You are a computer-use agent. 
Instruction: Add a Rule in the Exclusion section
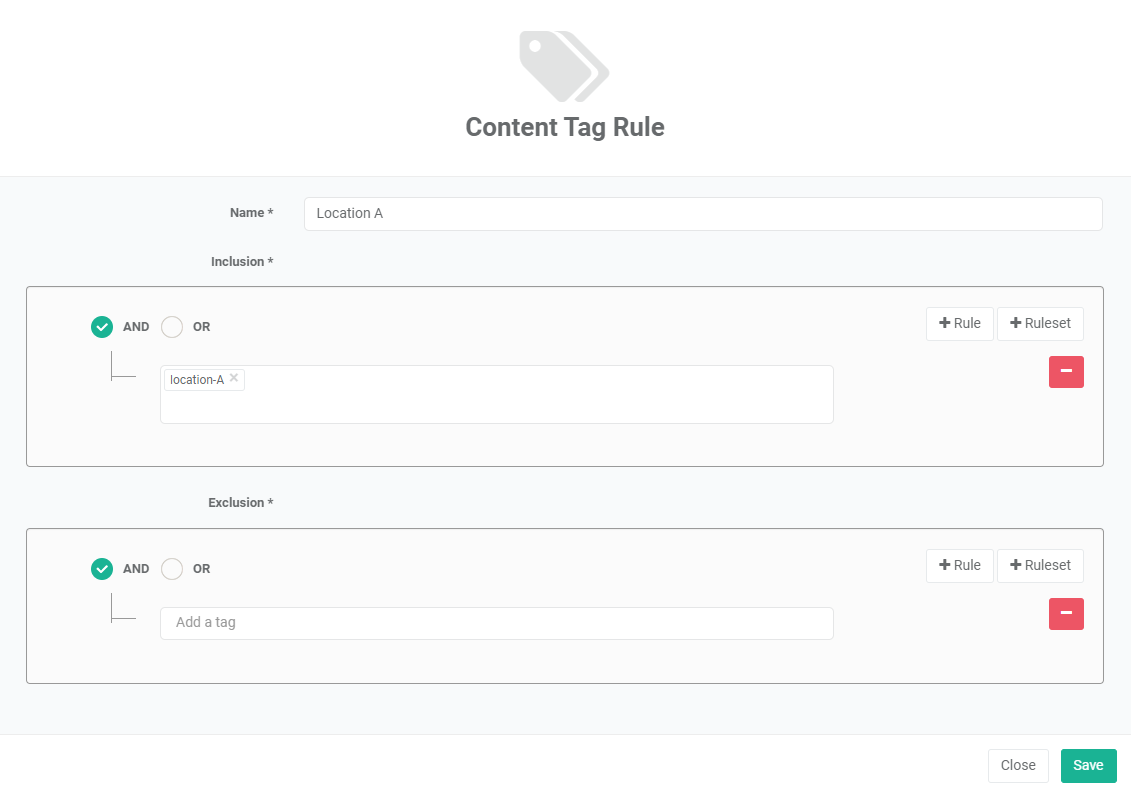pos(960,566)
